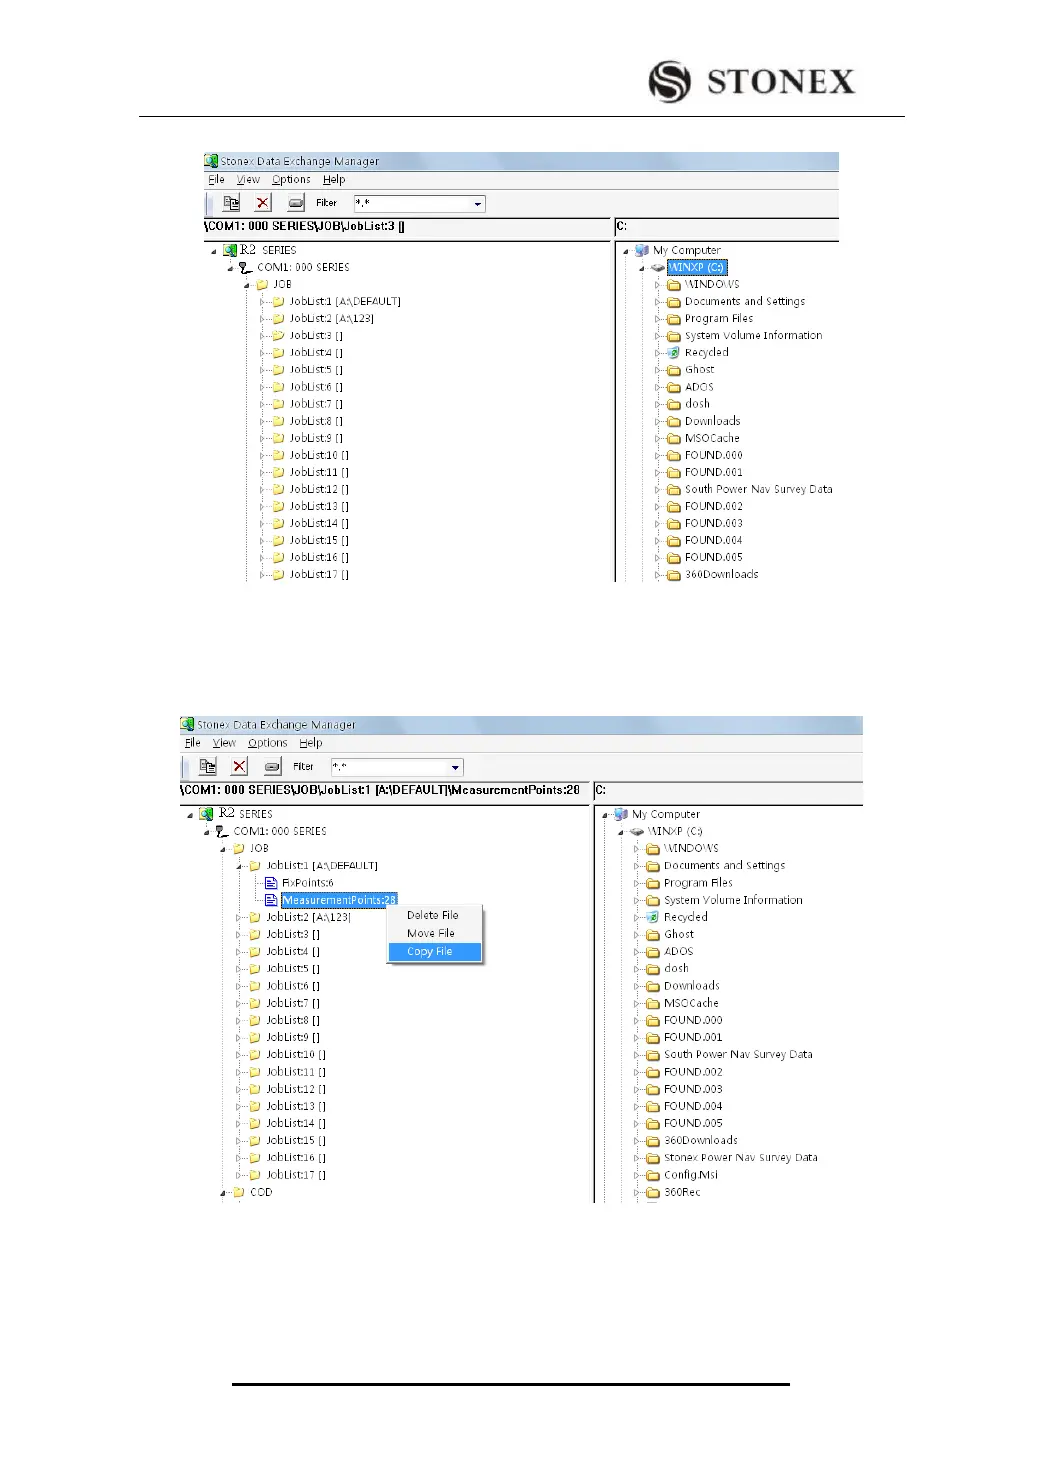Select the highlighted WINXP (C:) drive
Image resolution: width=1043 pixels, height=1474 pixels.
(x=697, y=268)
